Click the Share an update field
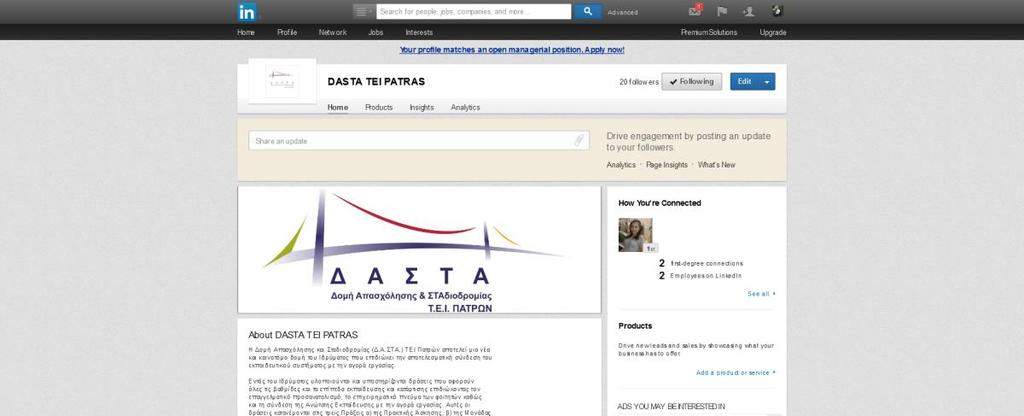The width and height of the screenshot is (1024, 416). 419,140
